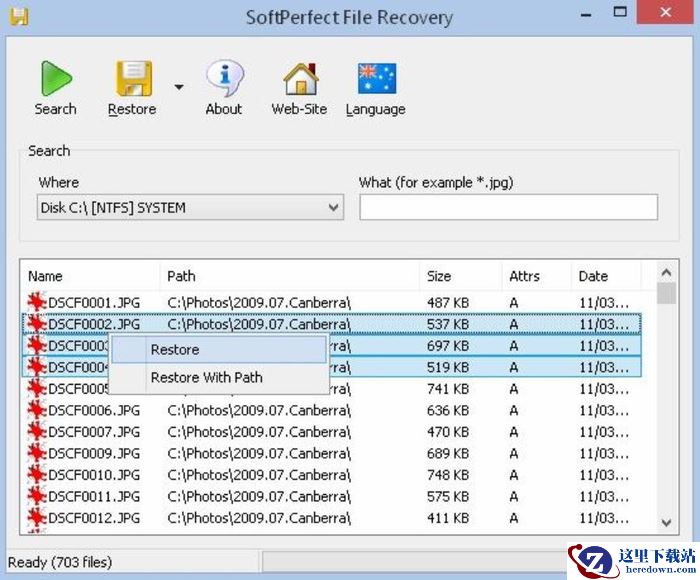This screenshot has height=580, width=700.
Task: Click the red icon beside DSCF0001.JPG
Action: click(37, 302)
